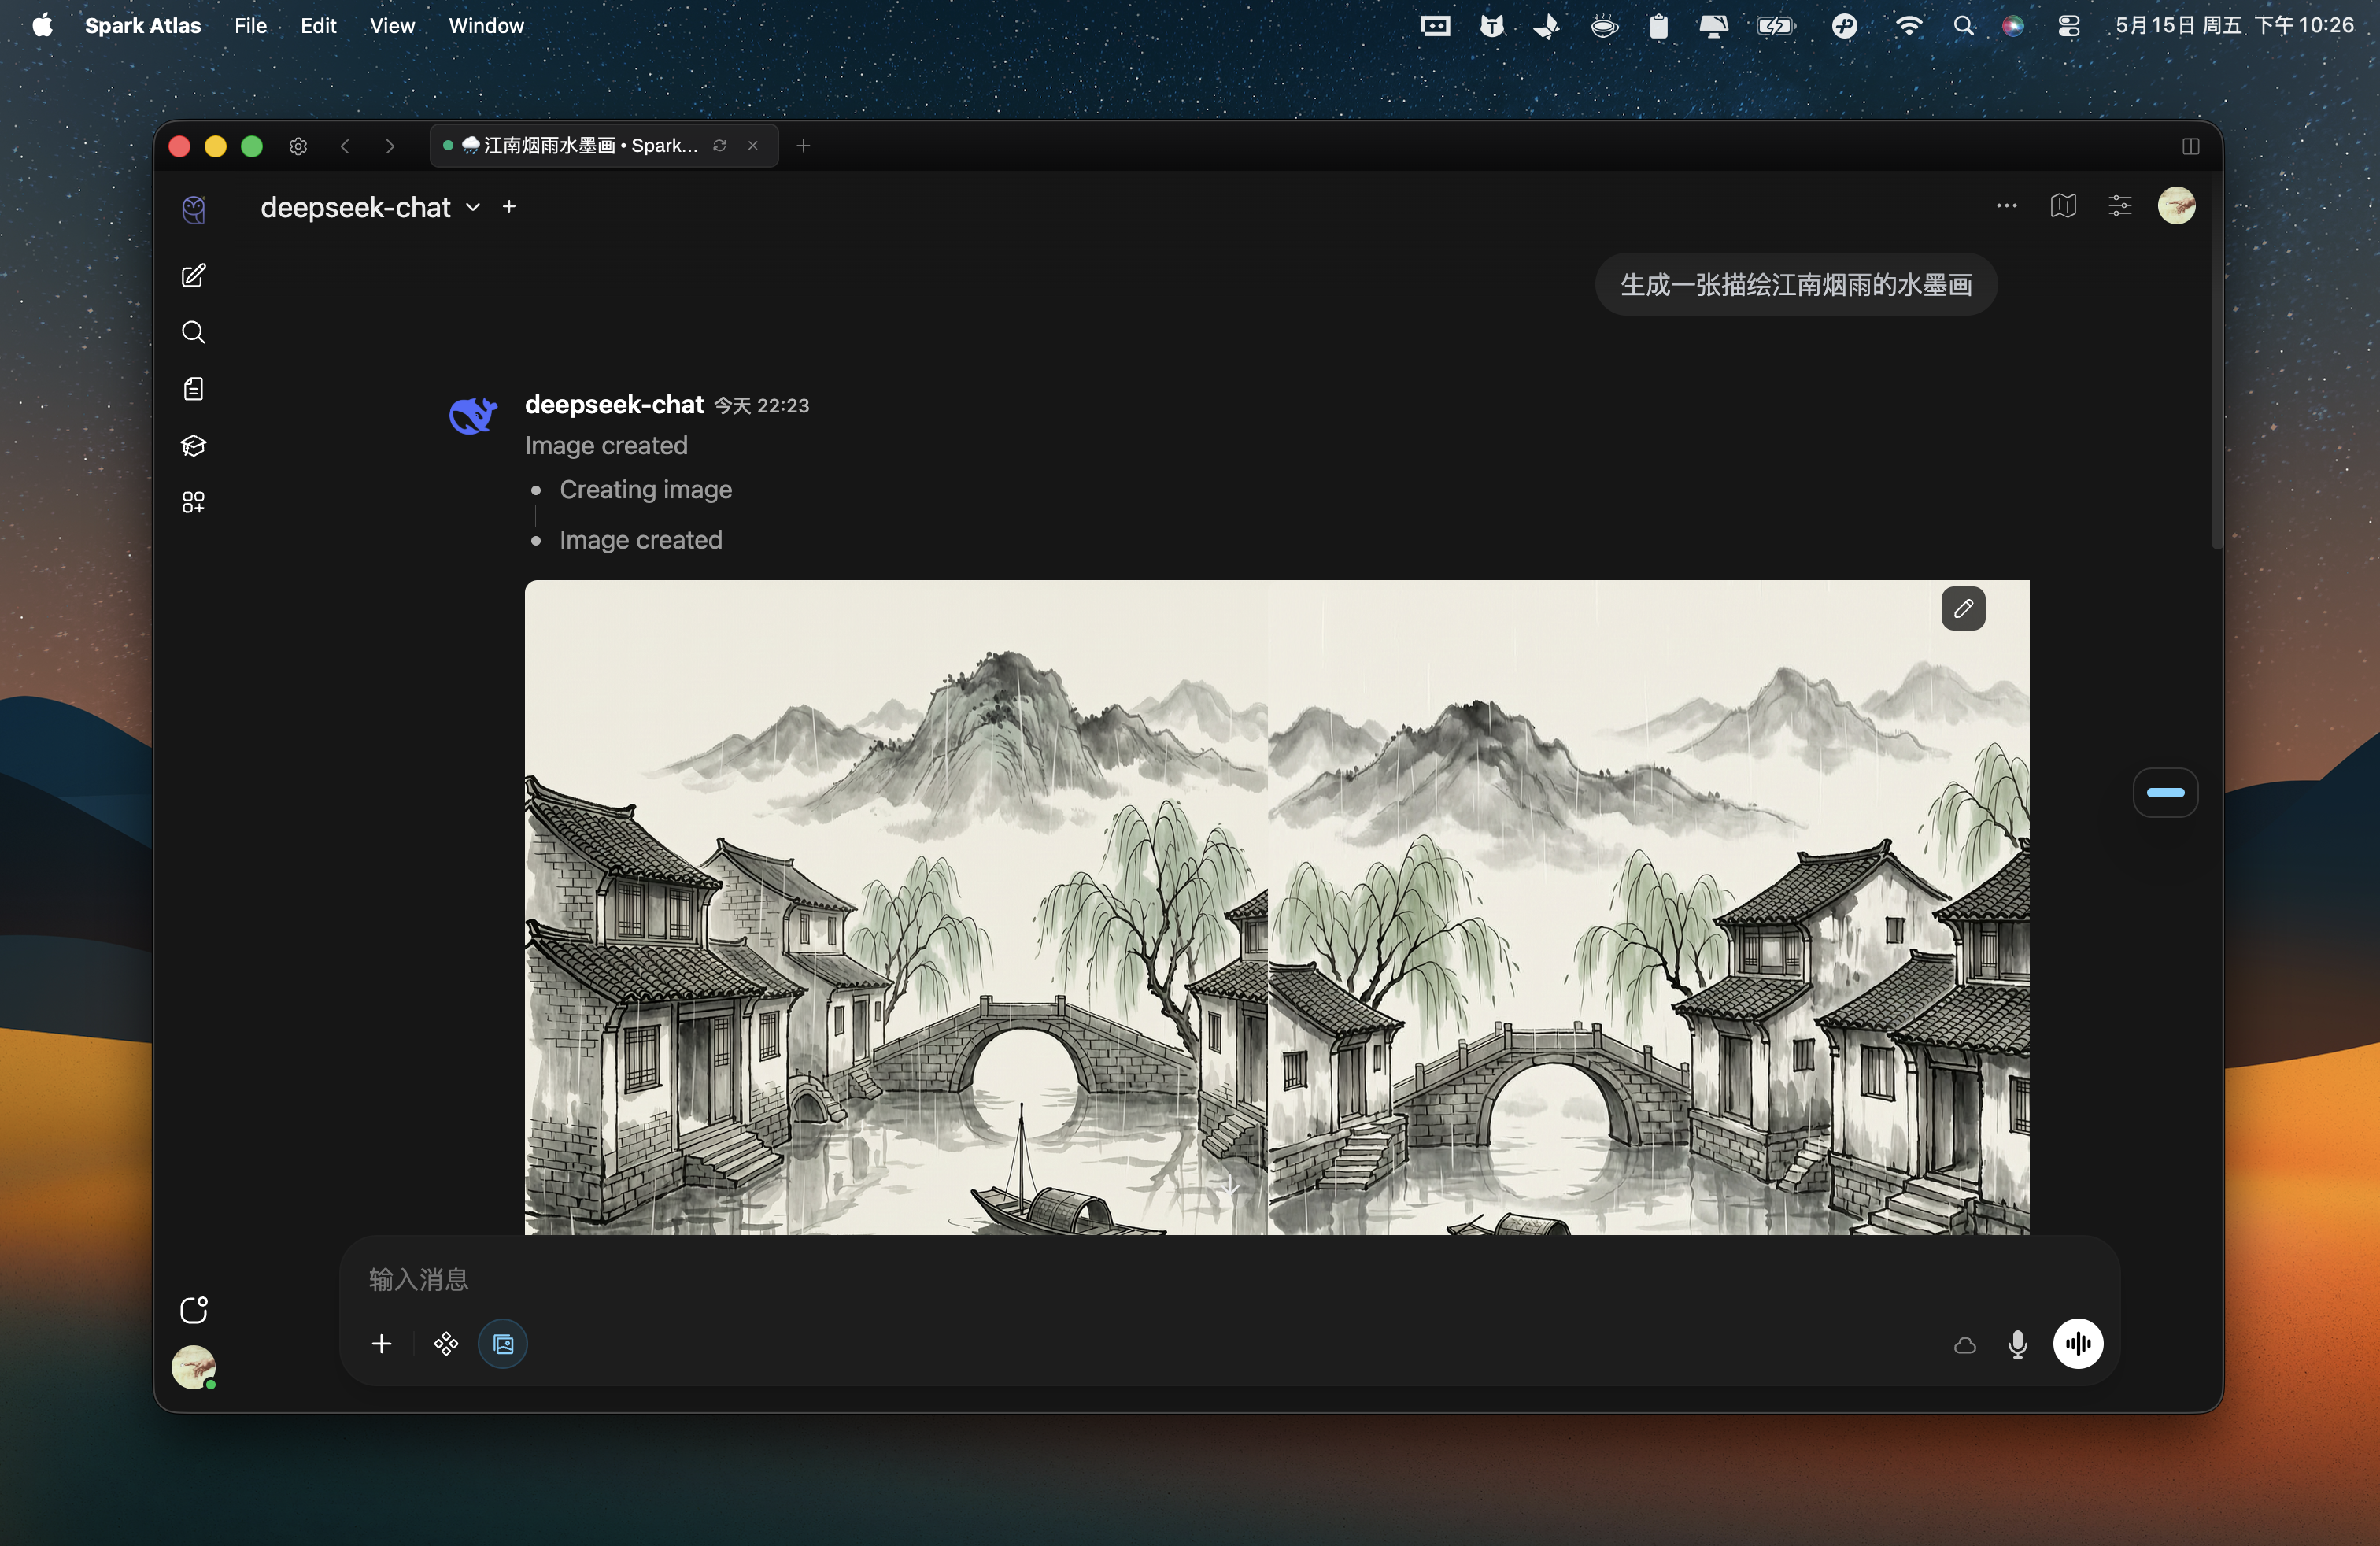Viewport: 2380px width, 1546px height.
Task: Toggle the split sidebar panel icon
Action: 2190,146
